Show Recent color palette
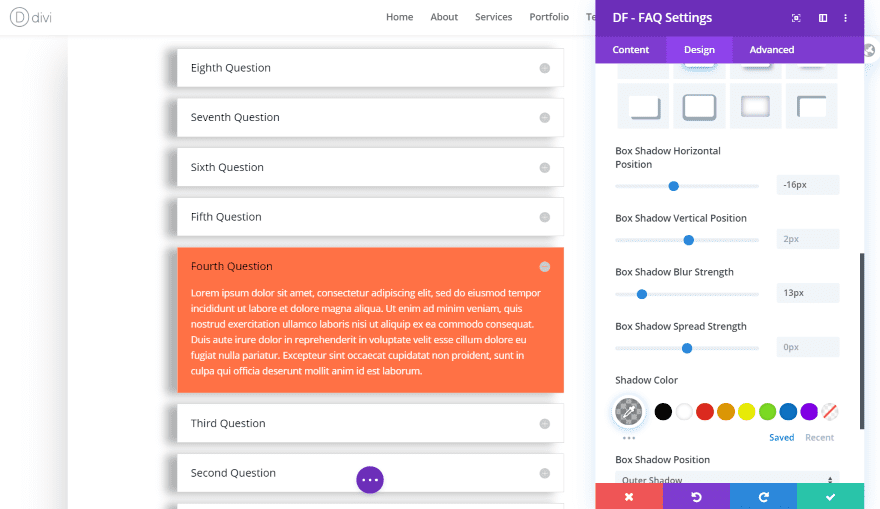880x509 pixels. (819, 438)
